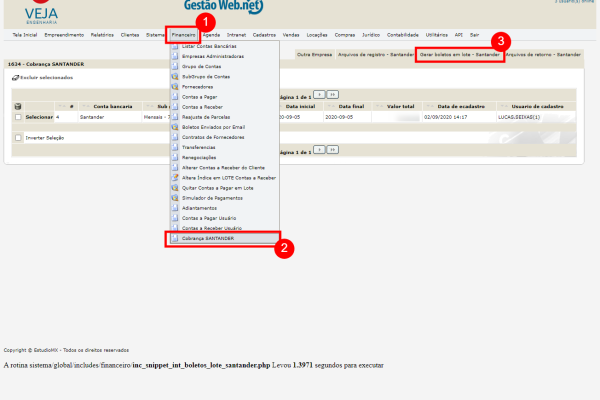Click the trash icon in the table header
This screenshot has width=600, height=400.
(18, 105)
